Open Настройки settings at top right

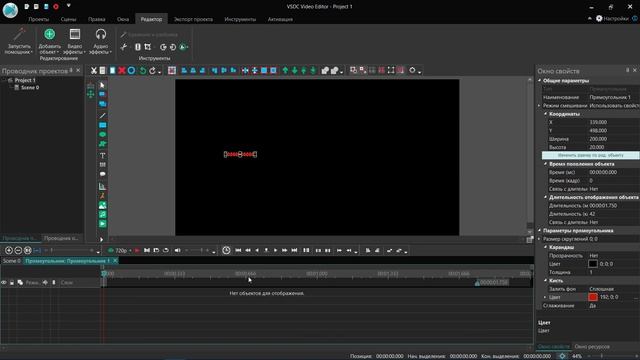612,18
